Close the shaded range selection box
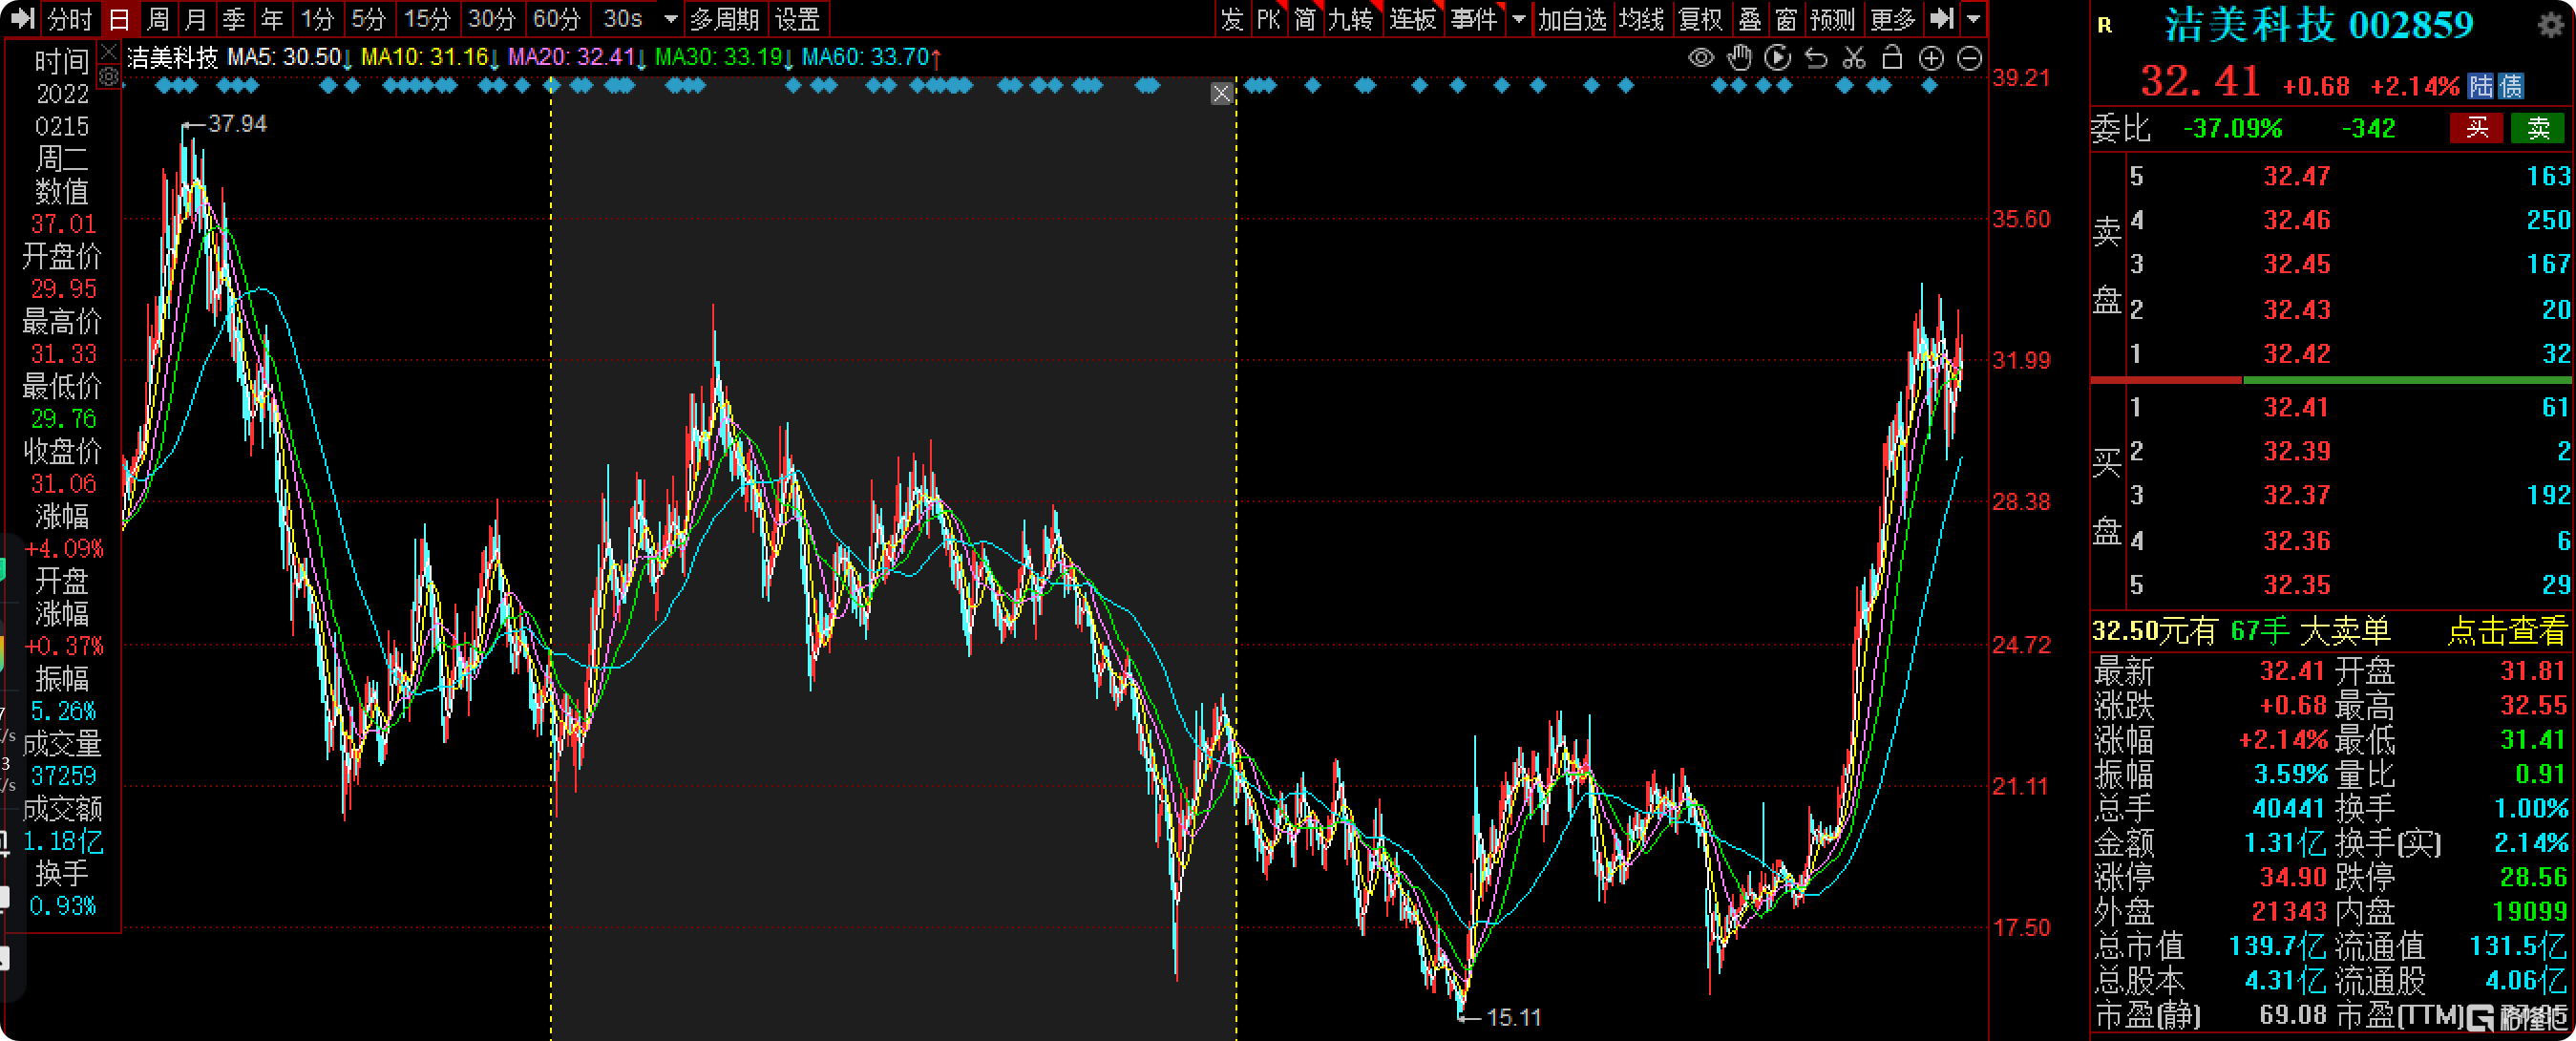Screen dimensions: 2576x1041 [1221, 94]
